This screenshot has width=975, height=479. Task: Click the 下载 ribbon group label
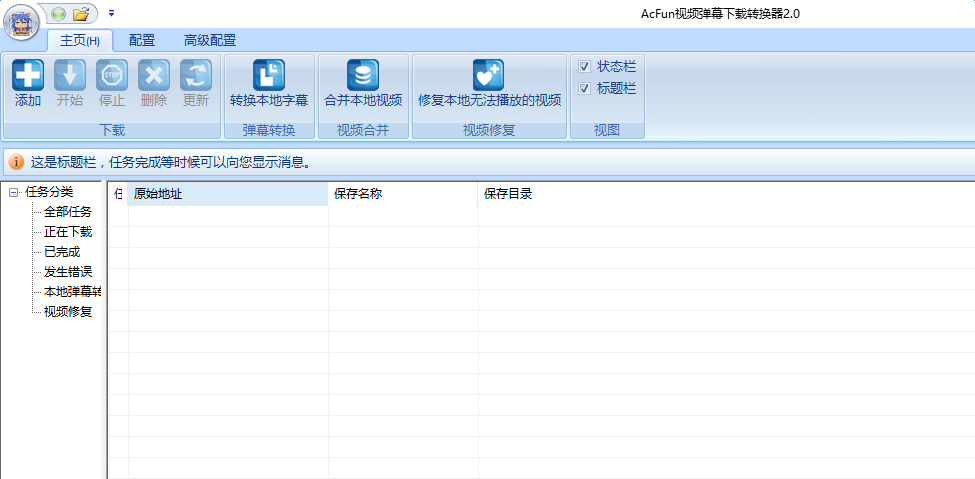112,130
